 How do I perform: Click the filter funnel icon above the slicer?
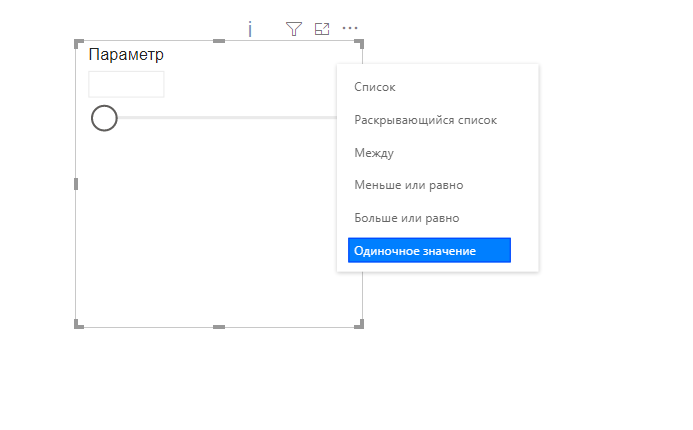[294, 29]
